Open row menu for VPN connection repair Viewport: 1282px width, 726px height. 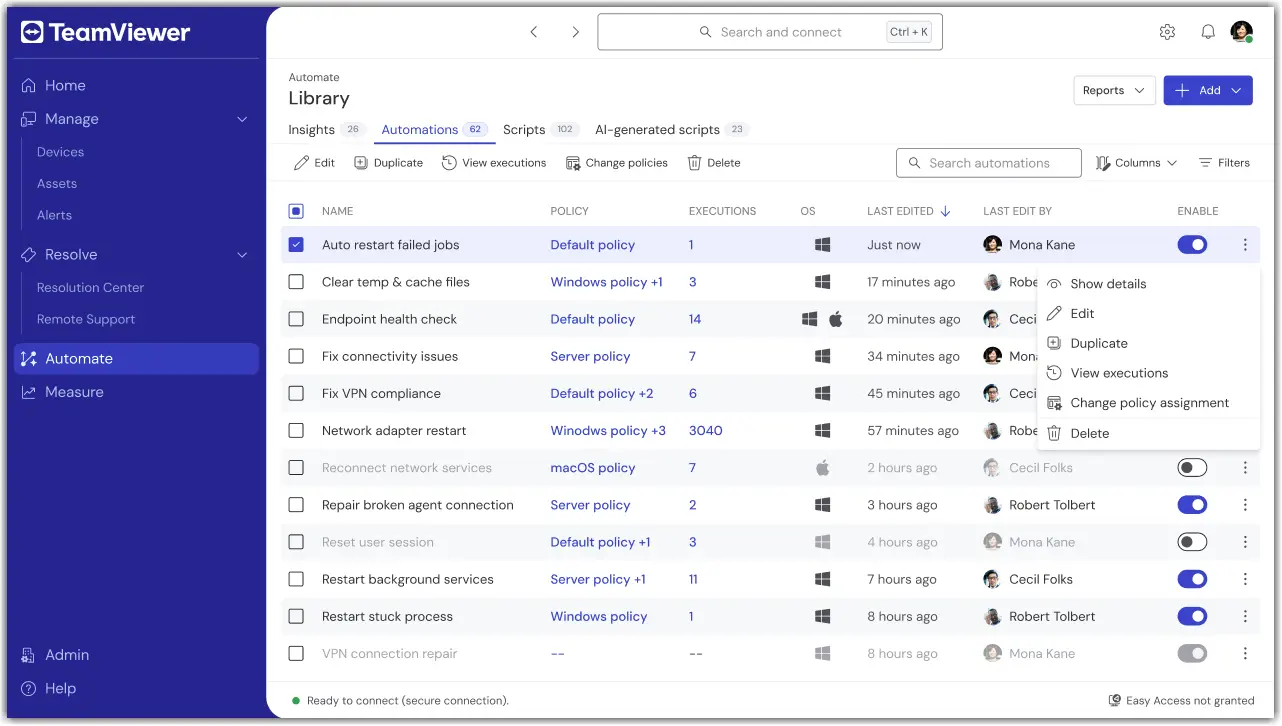pyautogui.click(x=1245, y=654)
